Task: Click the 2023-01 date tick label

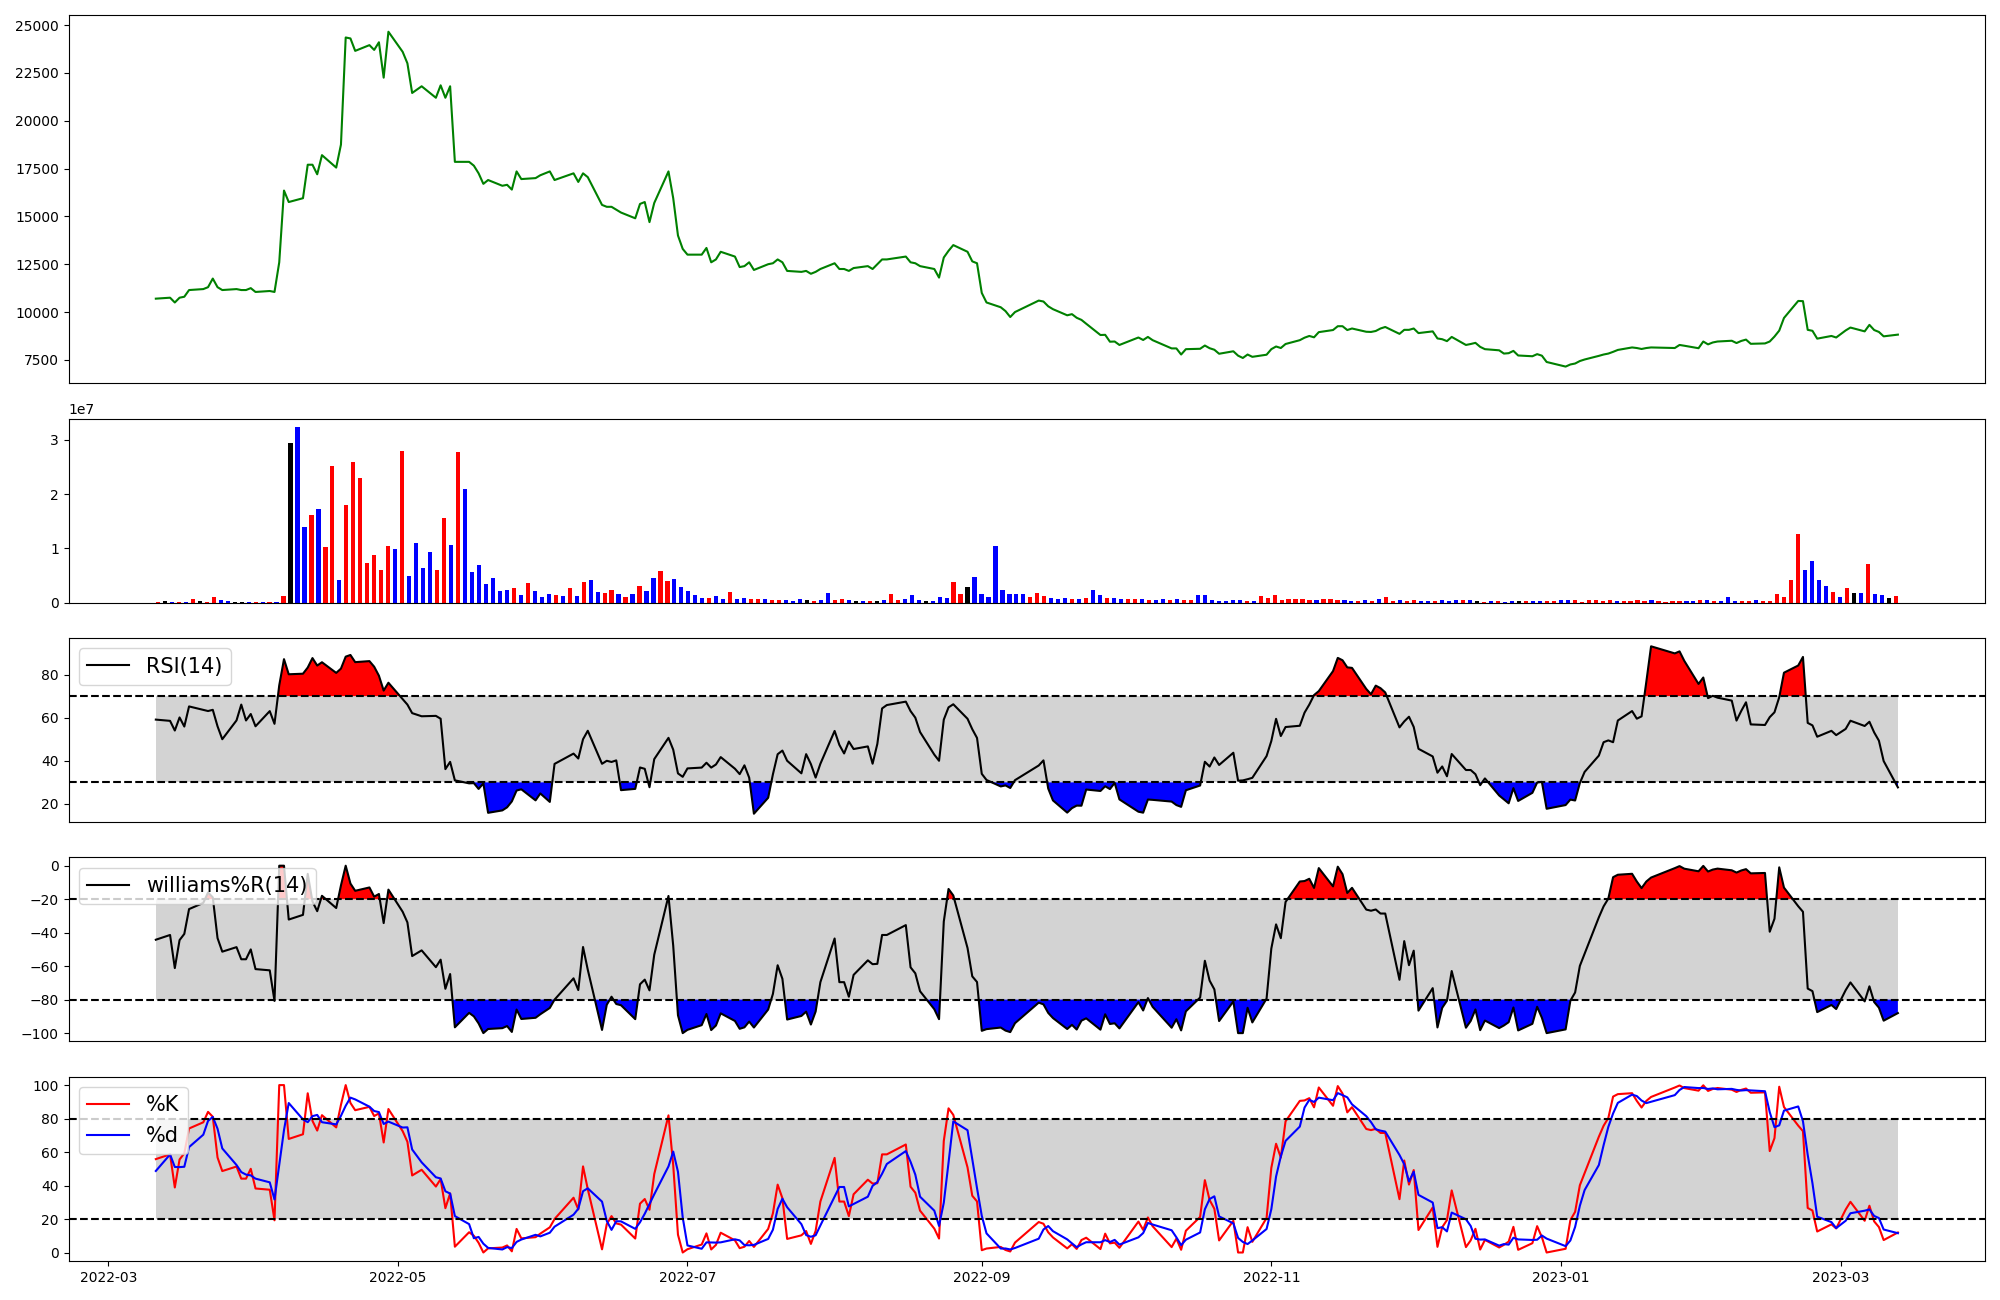Action: 1561,1277
